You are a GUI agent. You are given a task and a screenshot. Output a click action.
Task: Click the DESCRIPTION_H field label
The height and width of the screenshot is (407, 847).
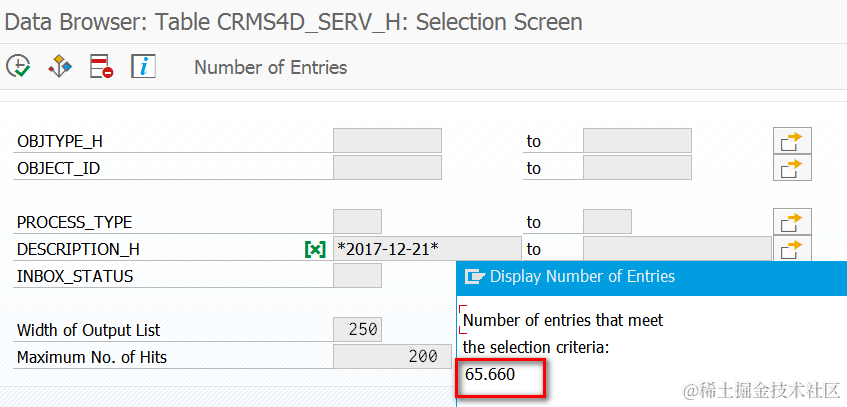(78, 250)
